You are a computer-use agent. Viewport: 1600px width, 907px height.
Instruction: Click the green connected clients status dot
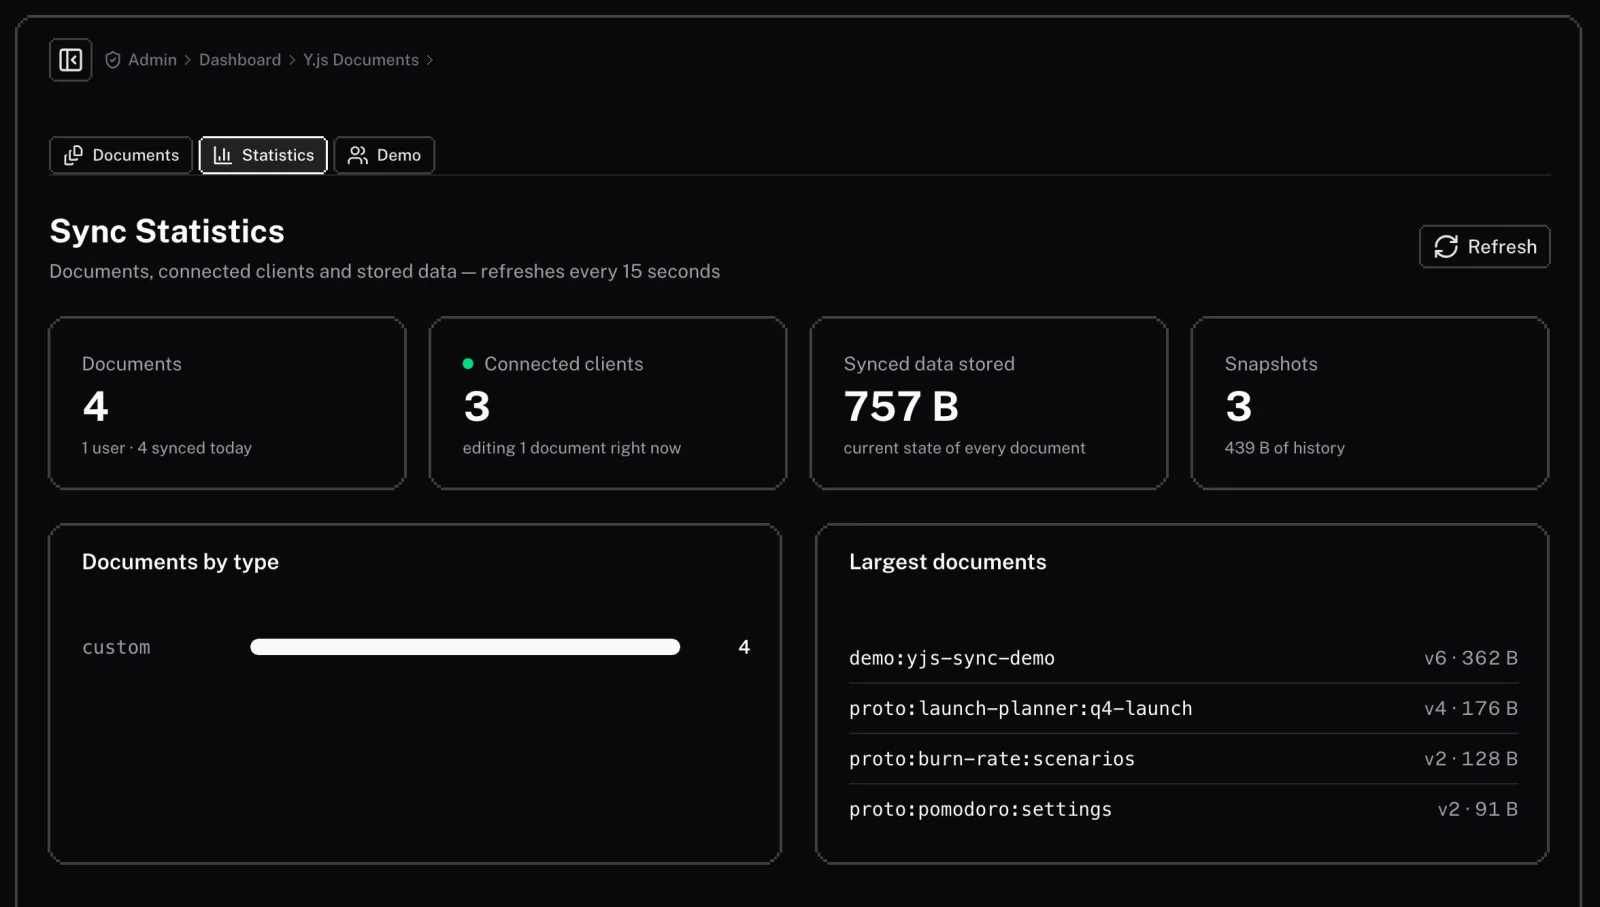click(x=468, y=364)
